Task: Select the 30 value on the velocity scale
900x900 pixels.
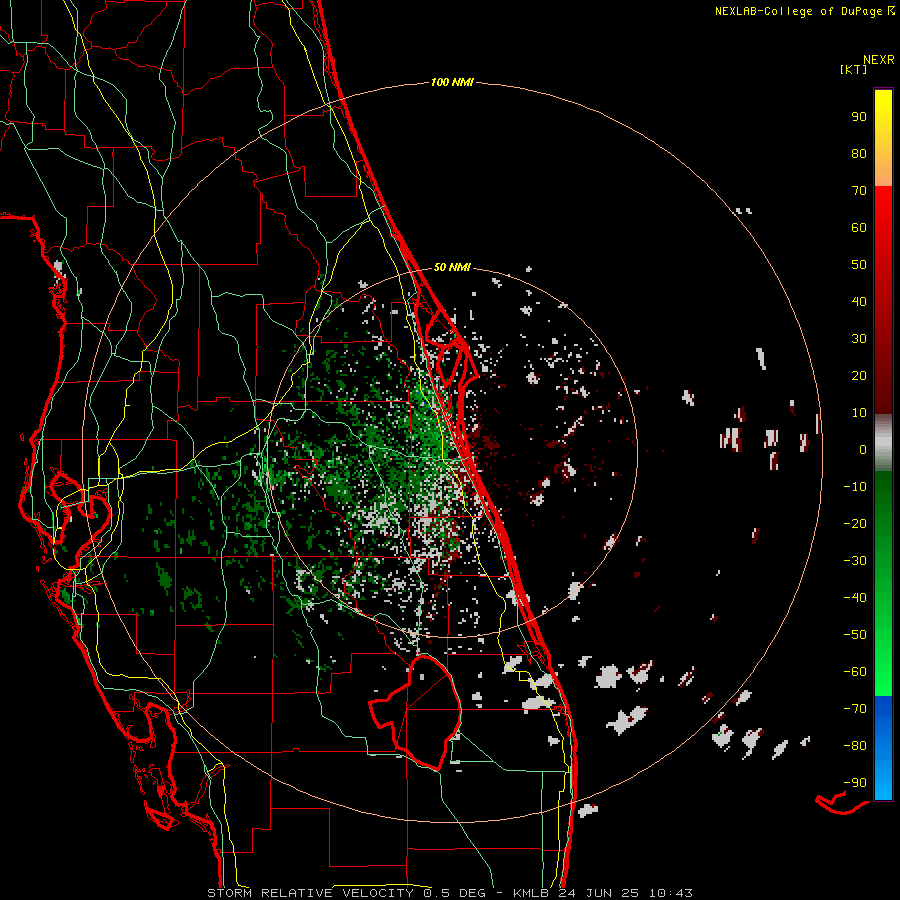Action: click(859, 339)
